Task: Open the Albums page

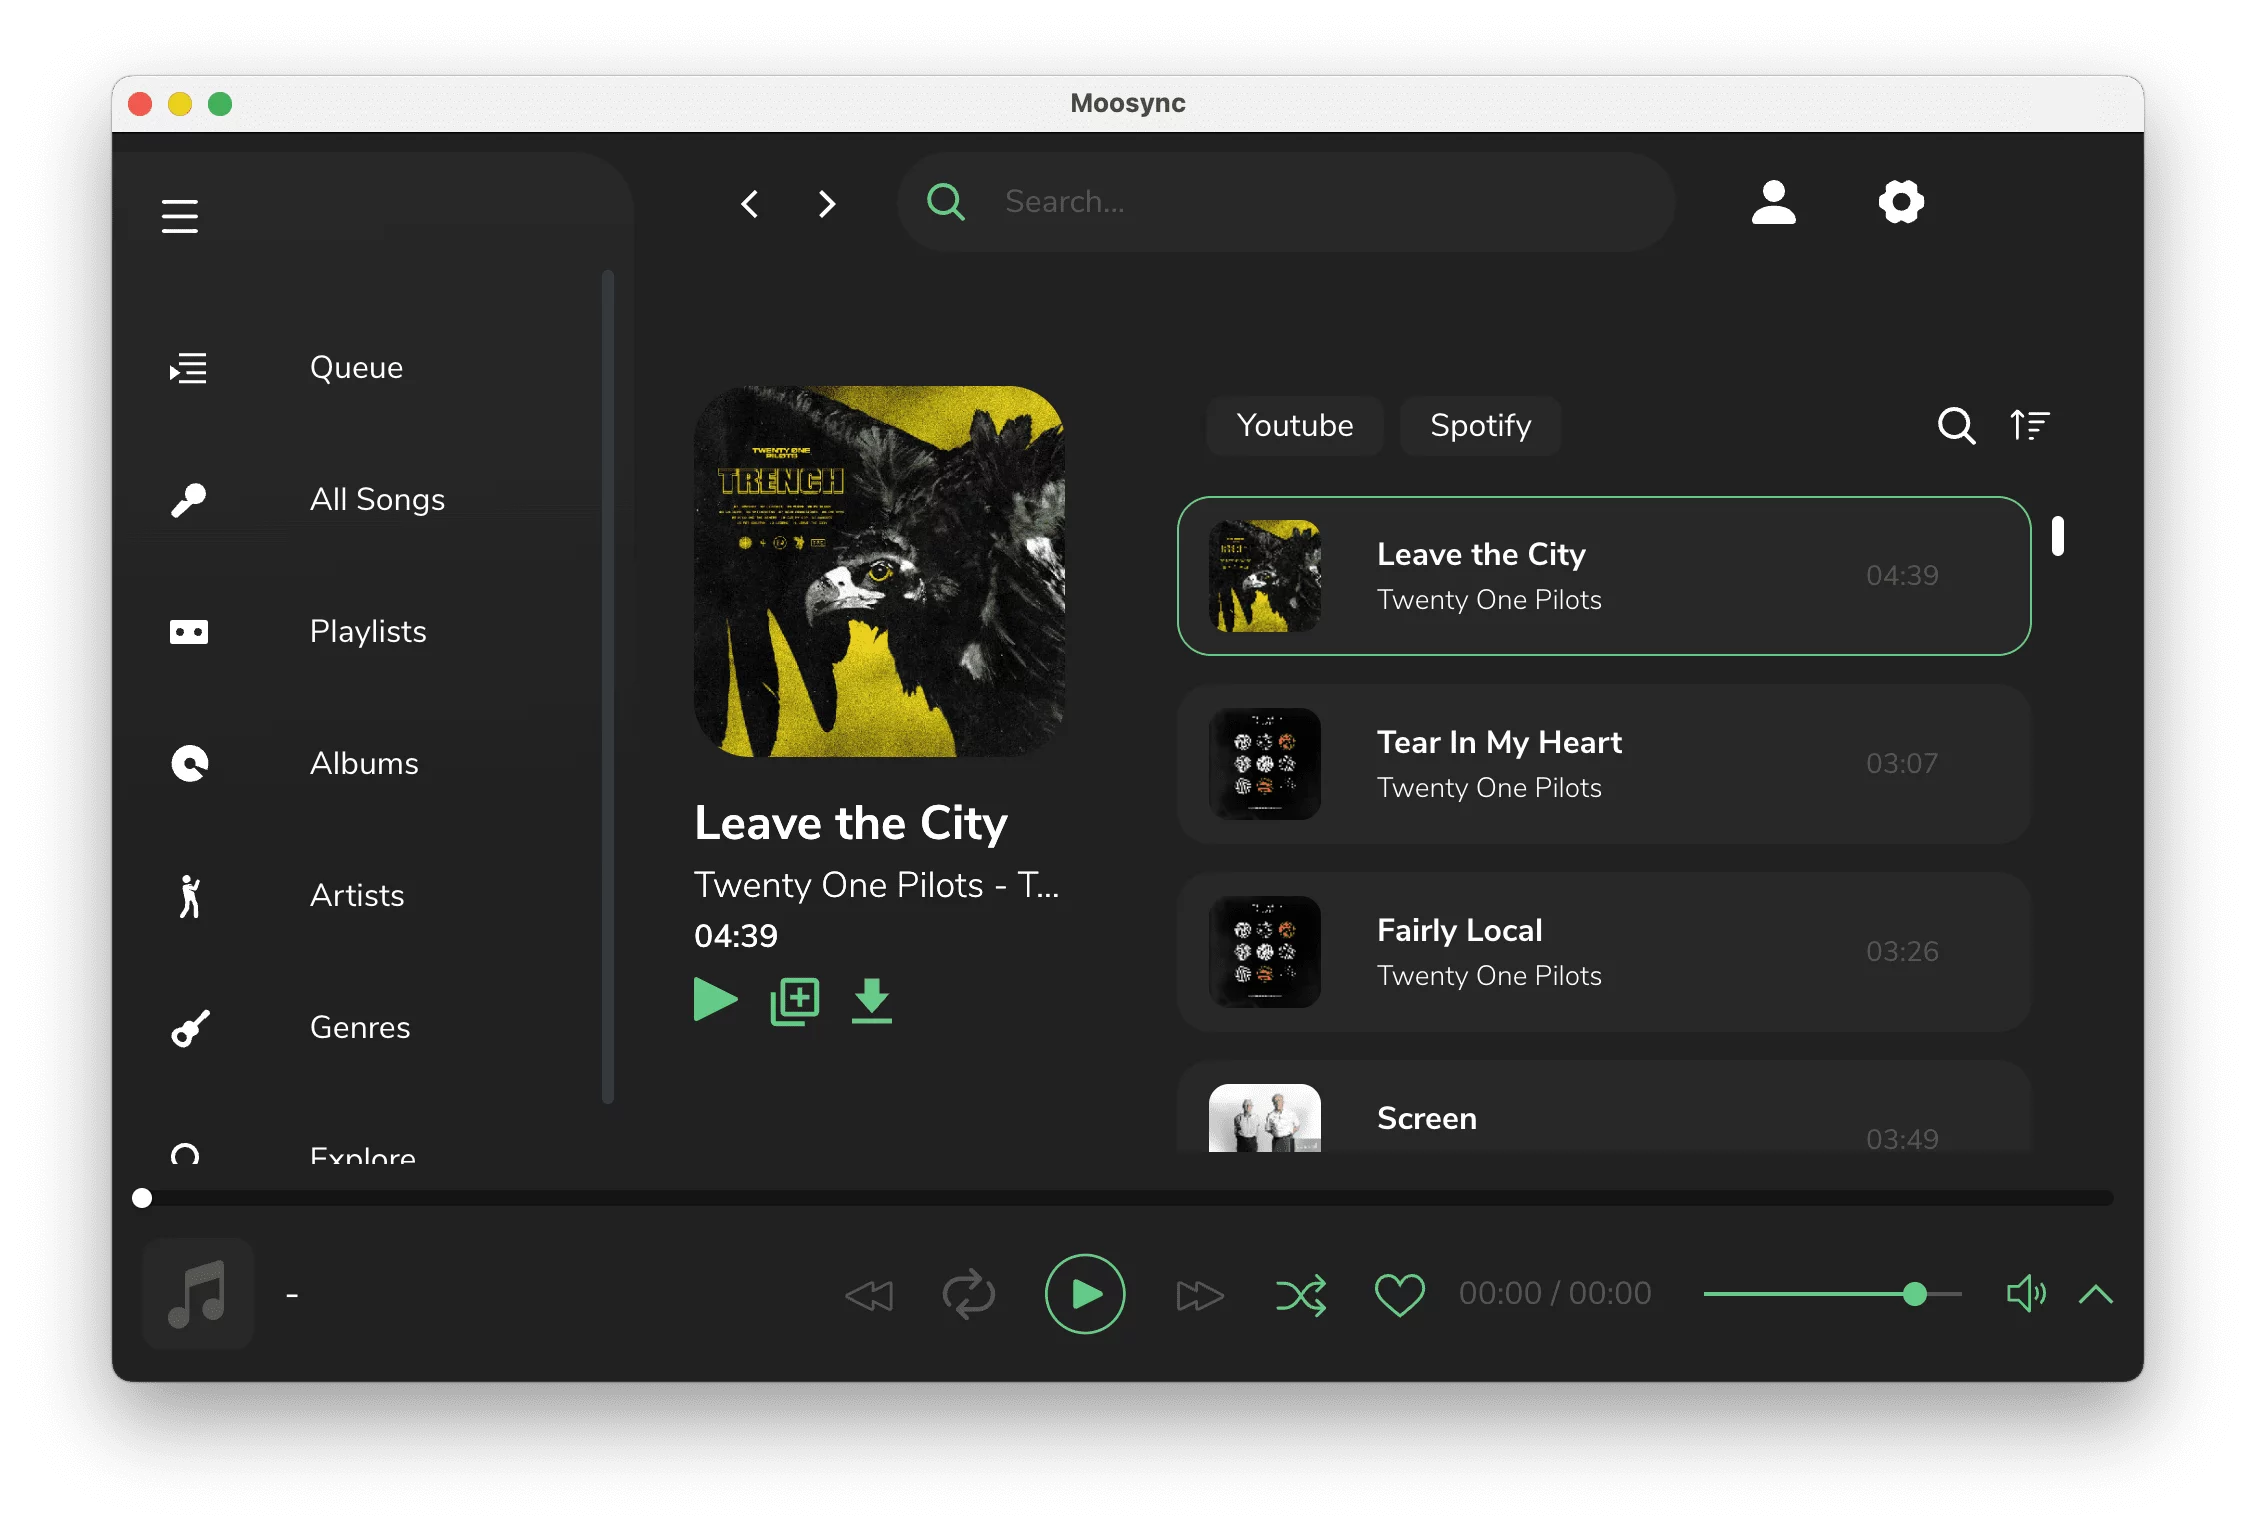Action: [x=364, y=764]
